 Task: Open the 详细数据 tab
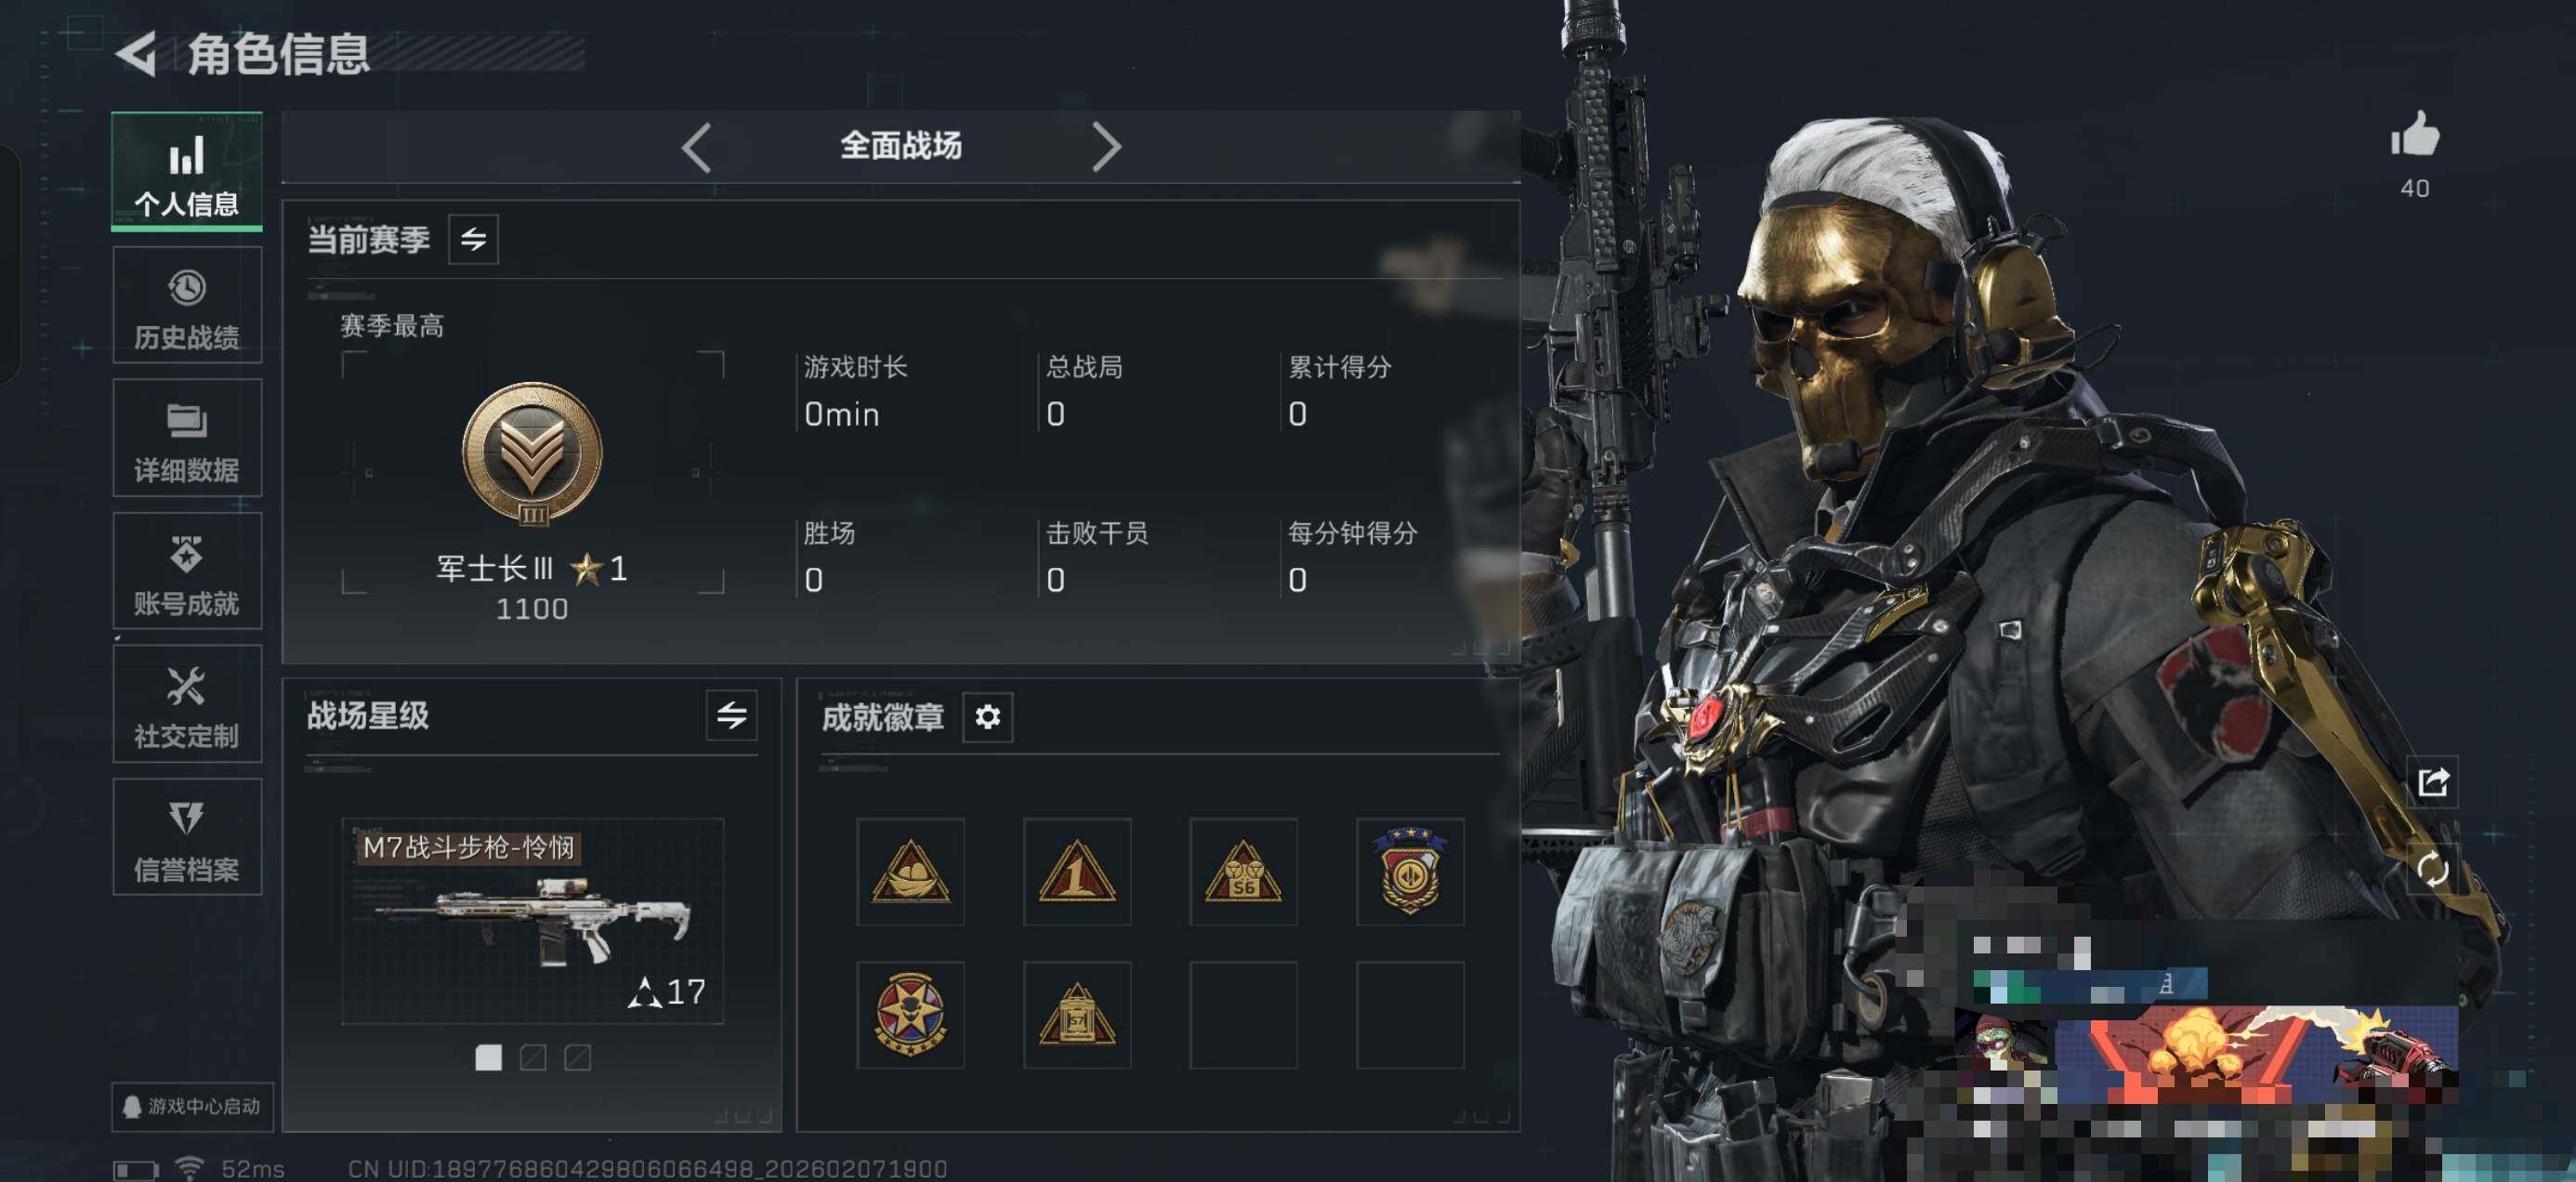point(187,438)
